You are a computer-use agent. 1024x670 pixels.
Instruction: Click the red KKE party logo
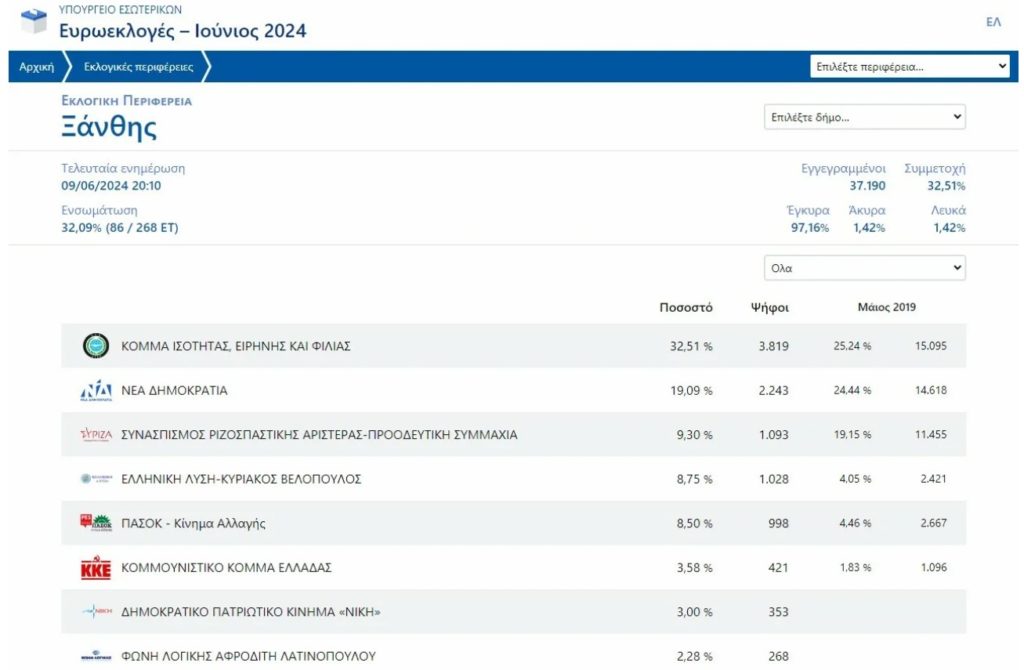tap(96, 567)
